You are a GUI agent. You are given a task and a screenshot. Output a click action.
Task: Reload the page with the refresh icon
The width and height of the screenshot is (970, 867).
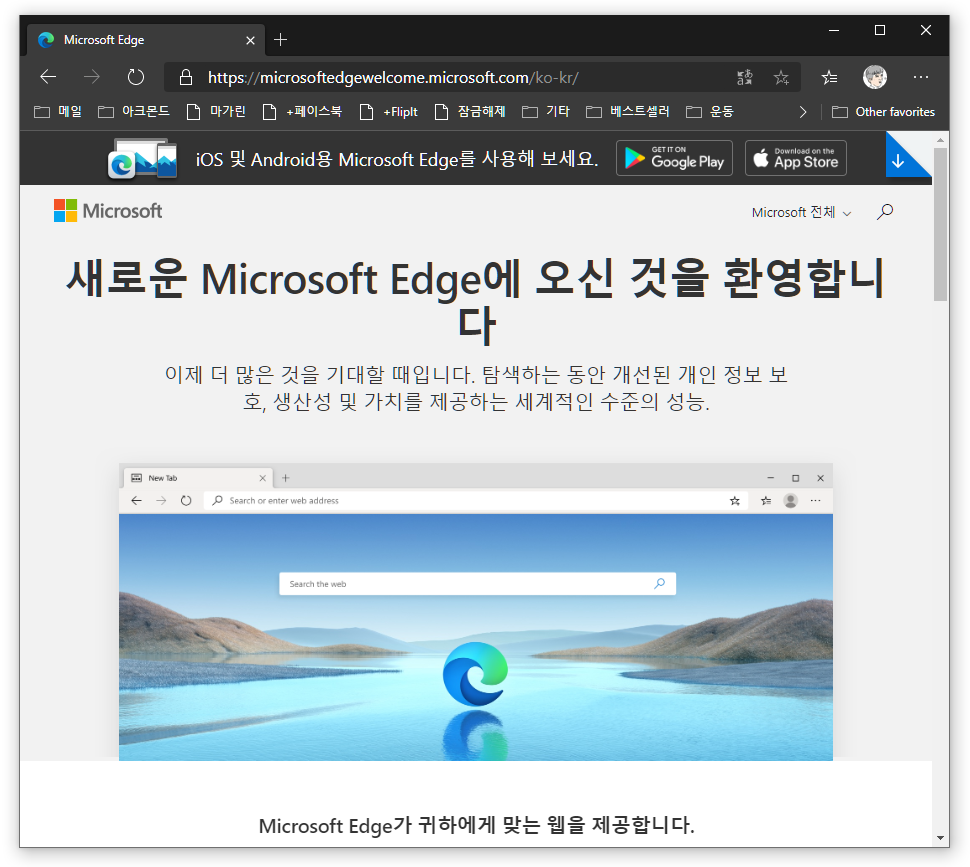coord(135,77)
